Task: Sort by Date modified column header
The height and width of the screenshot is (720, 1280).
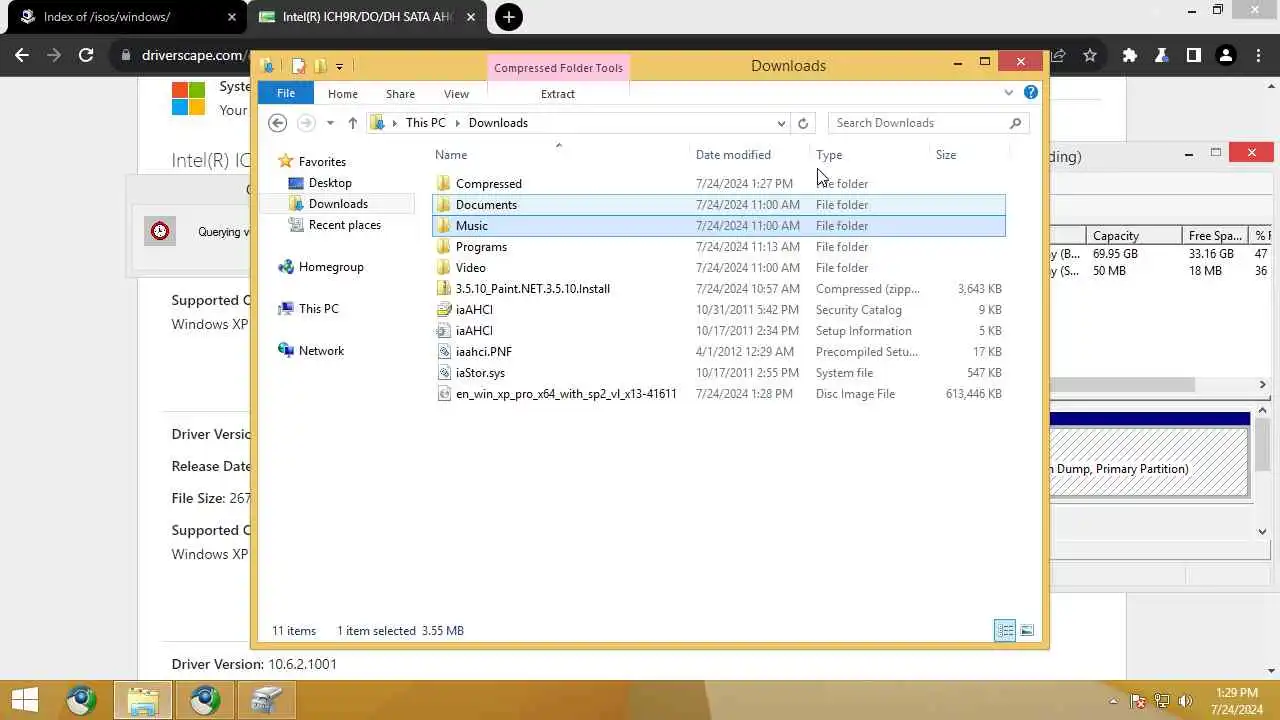Action: click(x=733, y=155)
